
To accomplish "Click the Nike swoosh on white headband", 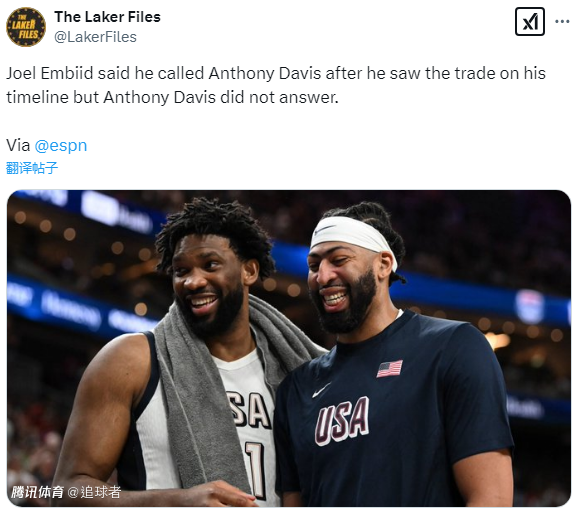I will coord(325,229).
